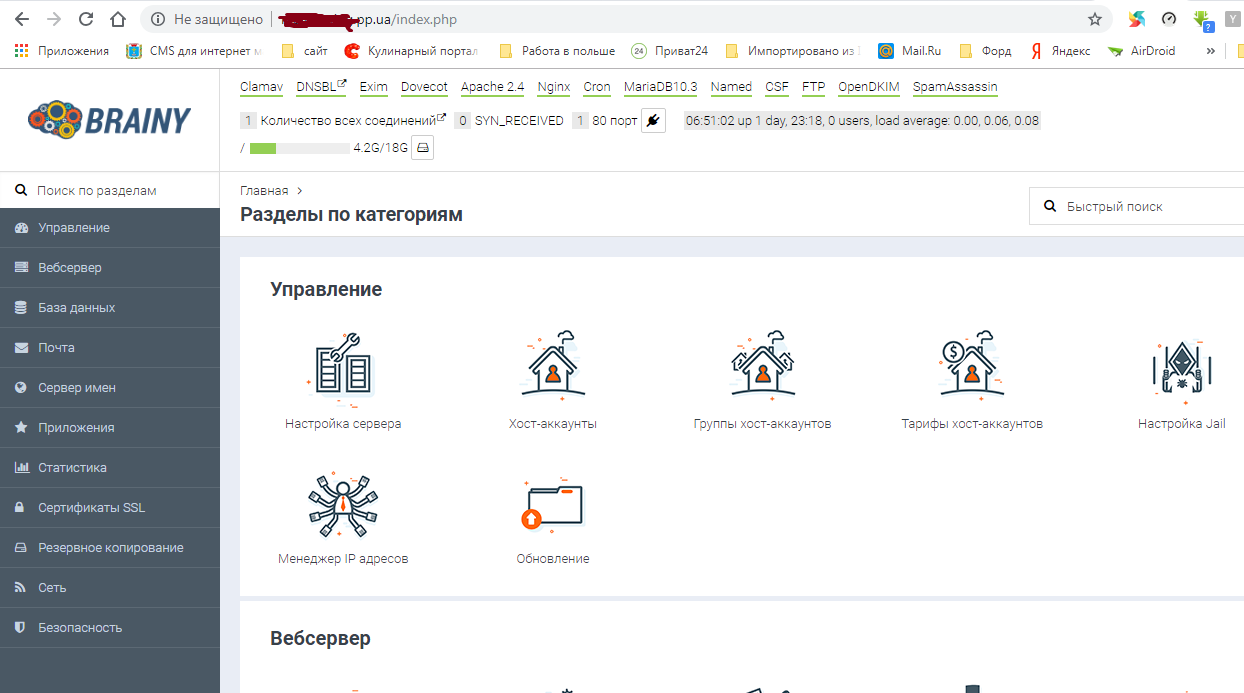Open the Группы хост-аккаунтов icon
This screenshot has height=693, width=1244.
[762, 368]
